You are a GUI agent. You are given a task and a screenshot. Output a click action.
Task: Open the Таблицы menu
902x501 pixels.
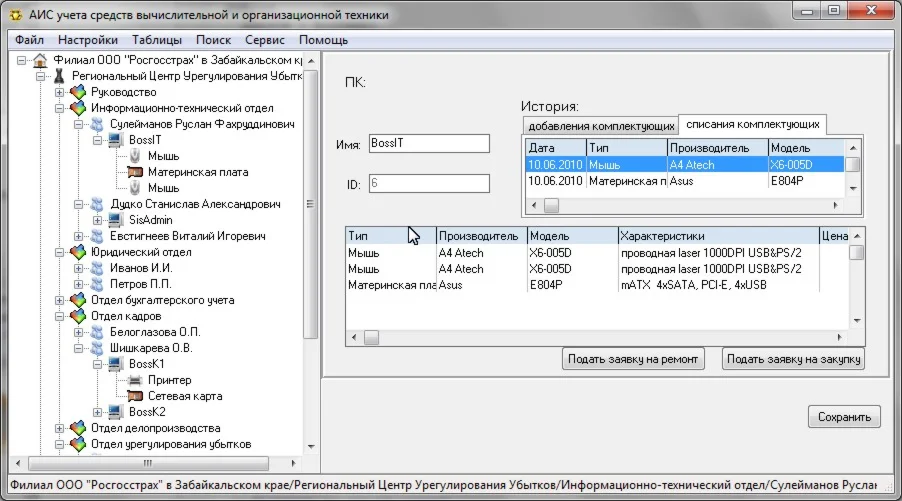point(157,40)
